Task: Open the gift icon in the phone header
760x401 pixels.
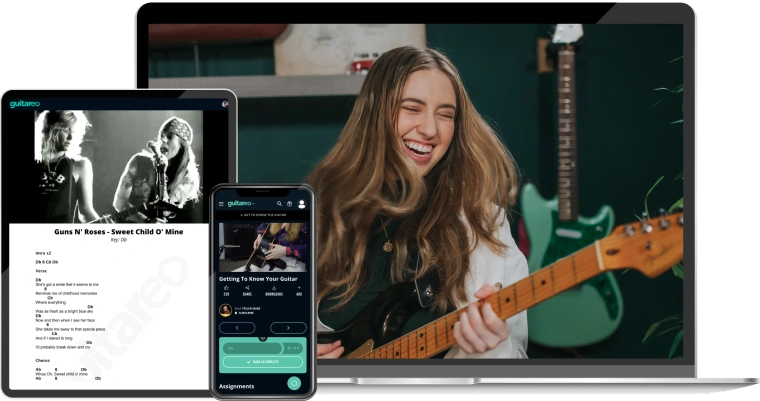Action: (290, 204)
